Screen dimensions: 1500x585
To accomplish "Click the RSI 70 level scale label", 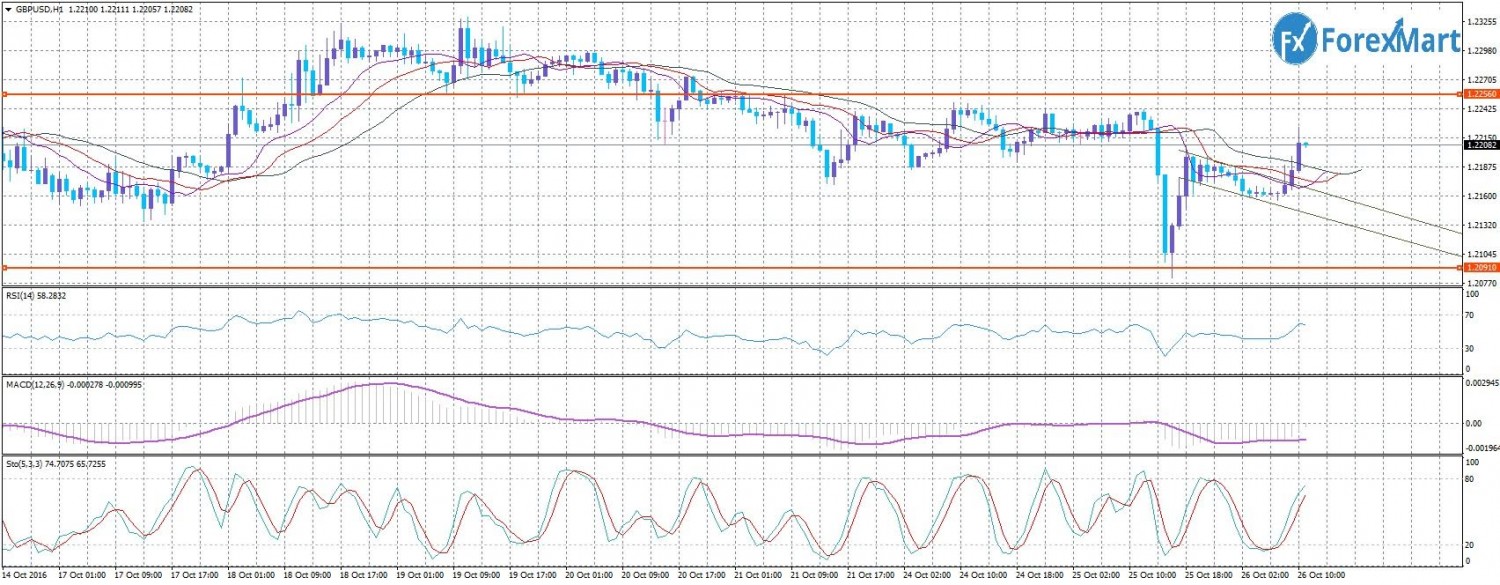I will click(x=1471, y=316).
